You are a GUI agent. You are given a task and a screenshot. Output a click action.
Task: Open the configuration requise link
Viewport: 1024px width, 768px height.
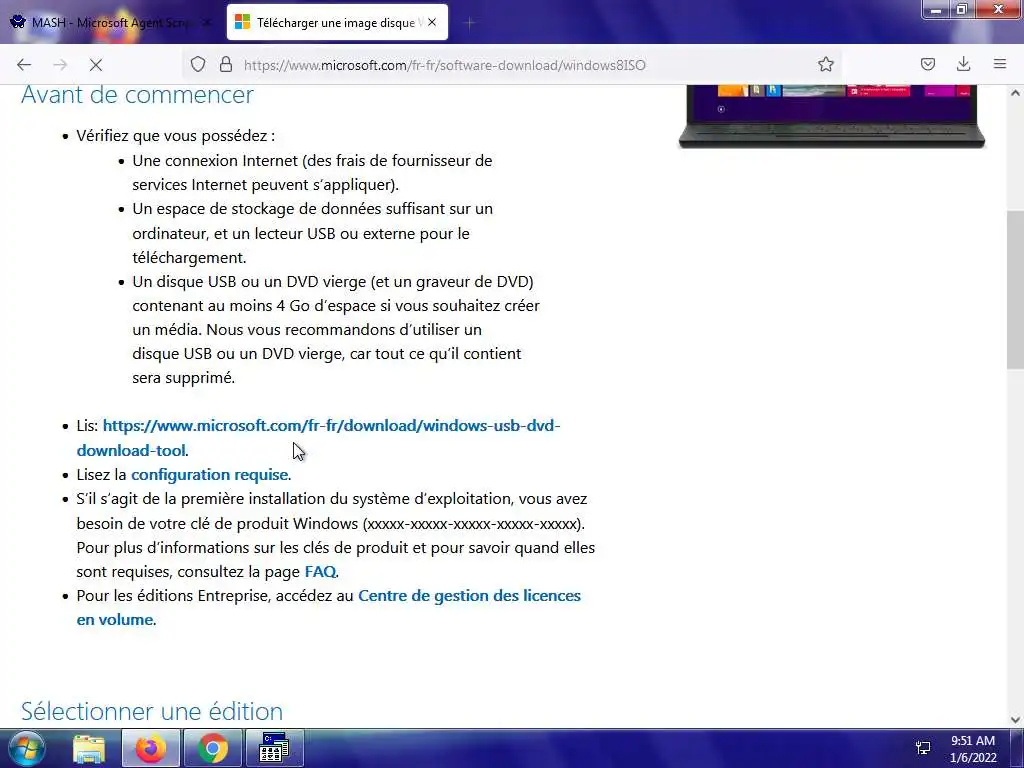tap(210, 475)
